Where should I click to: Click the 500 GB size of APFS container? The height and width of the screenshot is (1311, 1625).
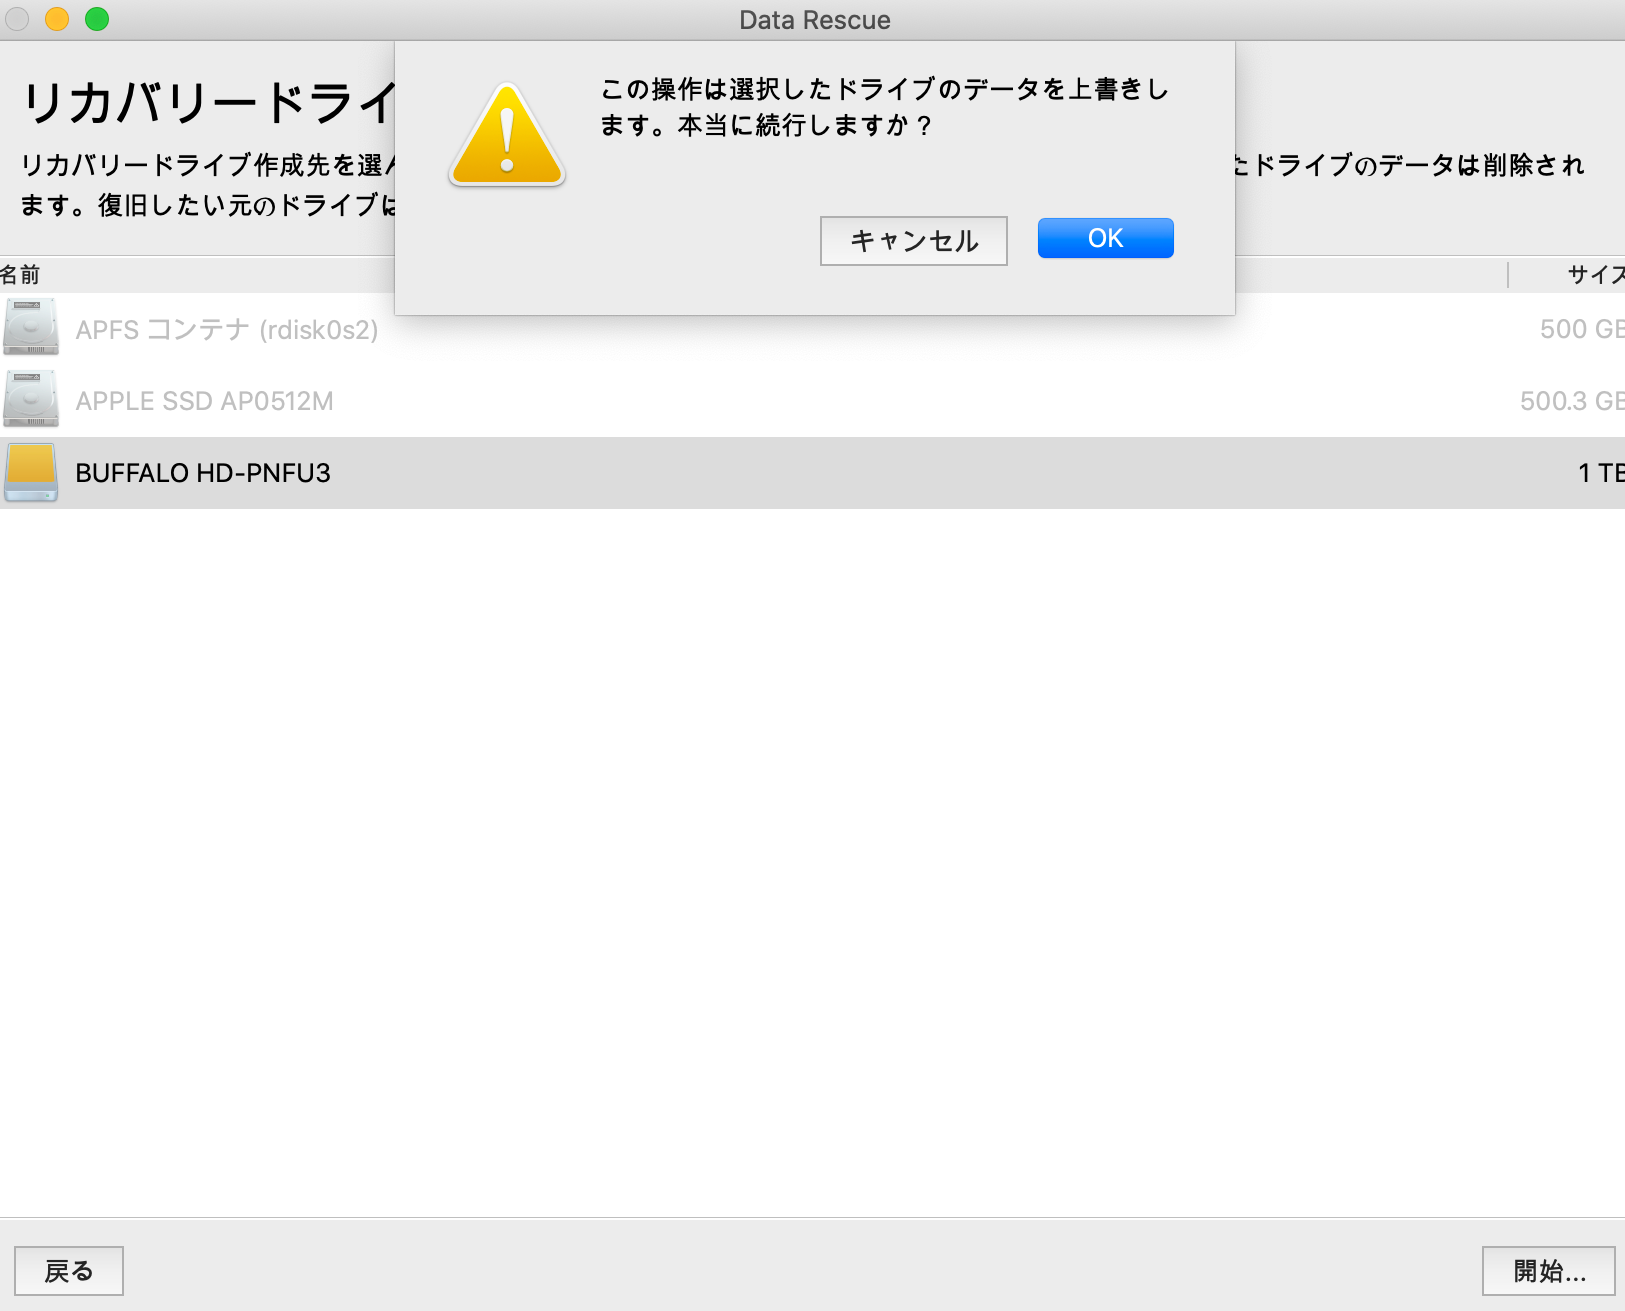[1581, 329]
